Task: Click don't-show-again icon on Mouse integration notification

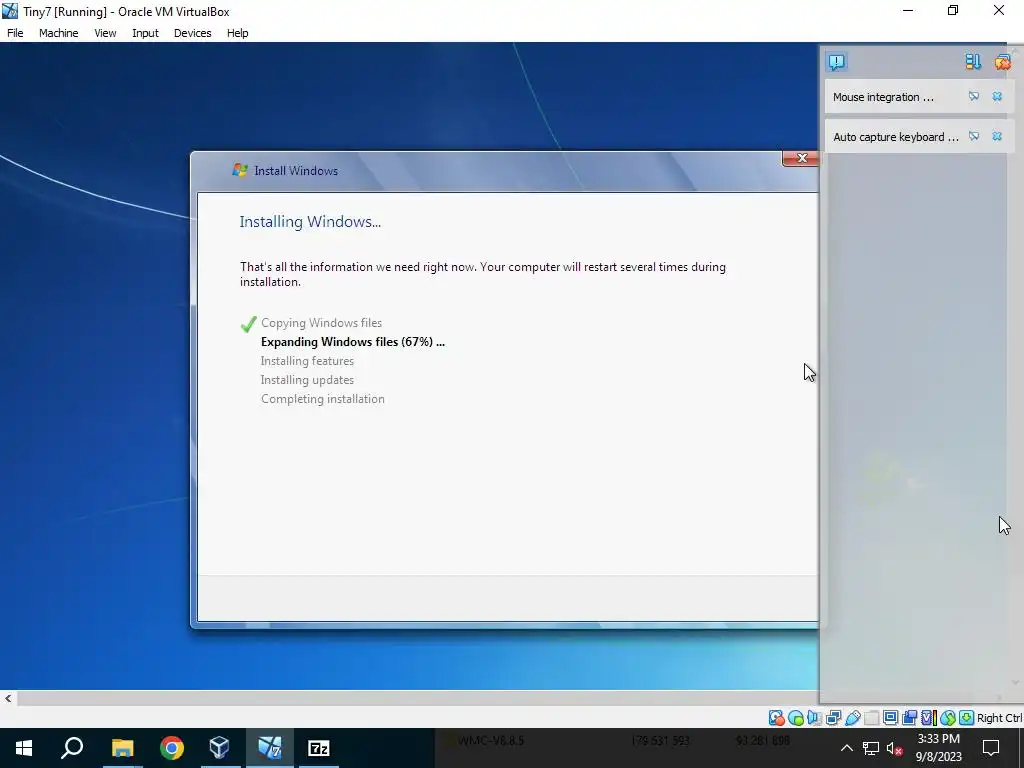Action: pyautogui.click(x=974, y=97)
